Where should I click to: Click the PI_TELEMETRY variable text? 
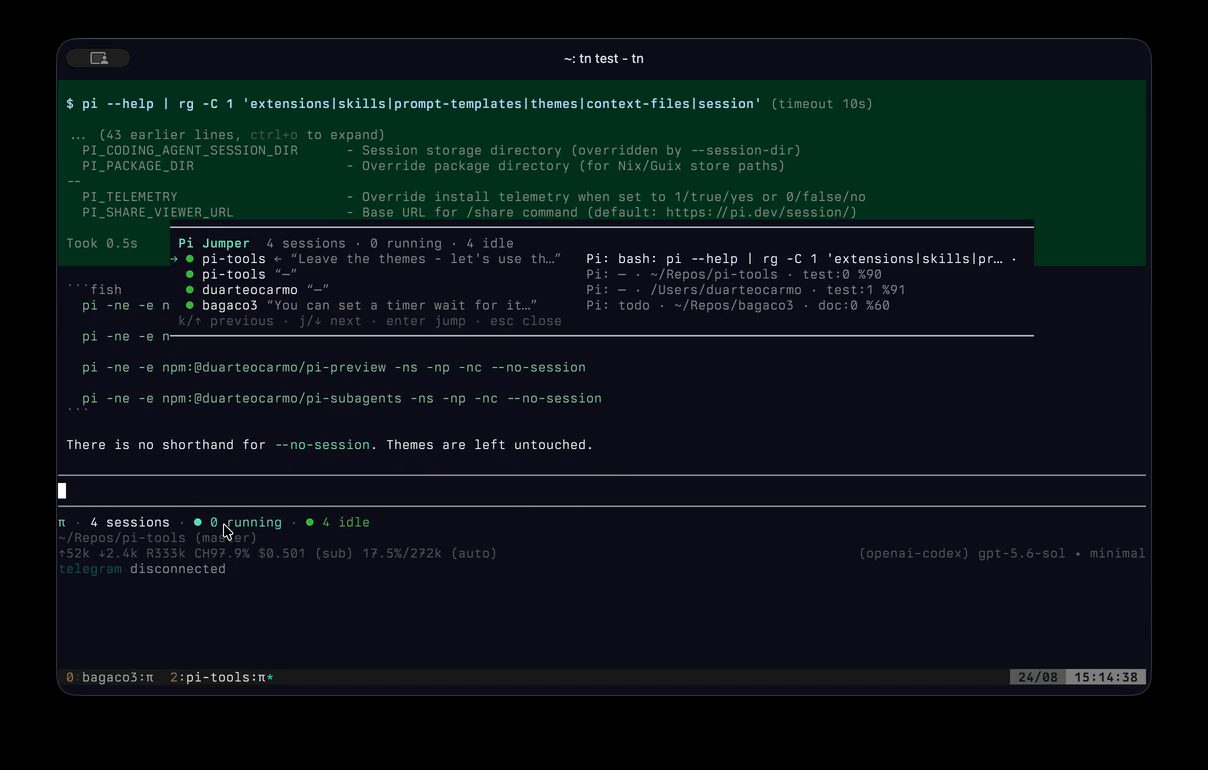pos(130,197)
